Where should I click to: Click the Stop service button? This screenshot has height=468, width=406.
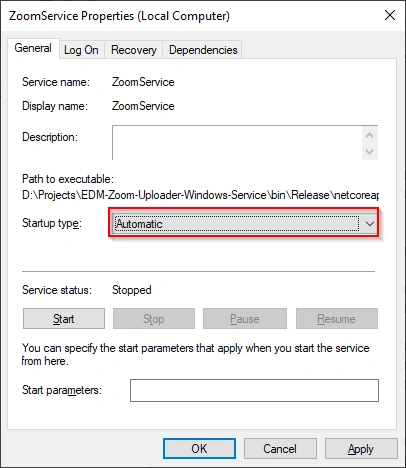pyautogui.click(x=154, y=319)
